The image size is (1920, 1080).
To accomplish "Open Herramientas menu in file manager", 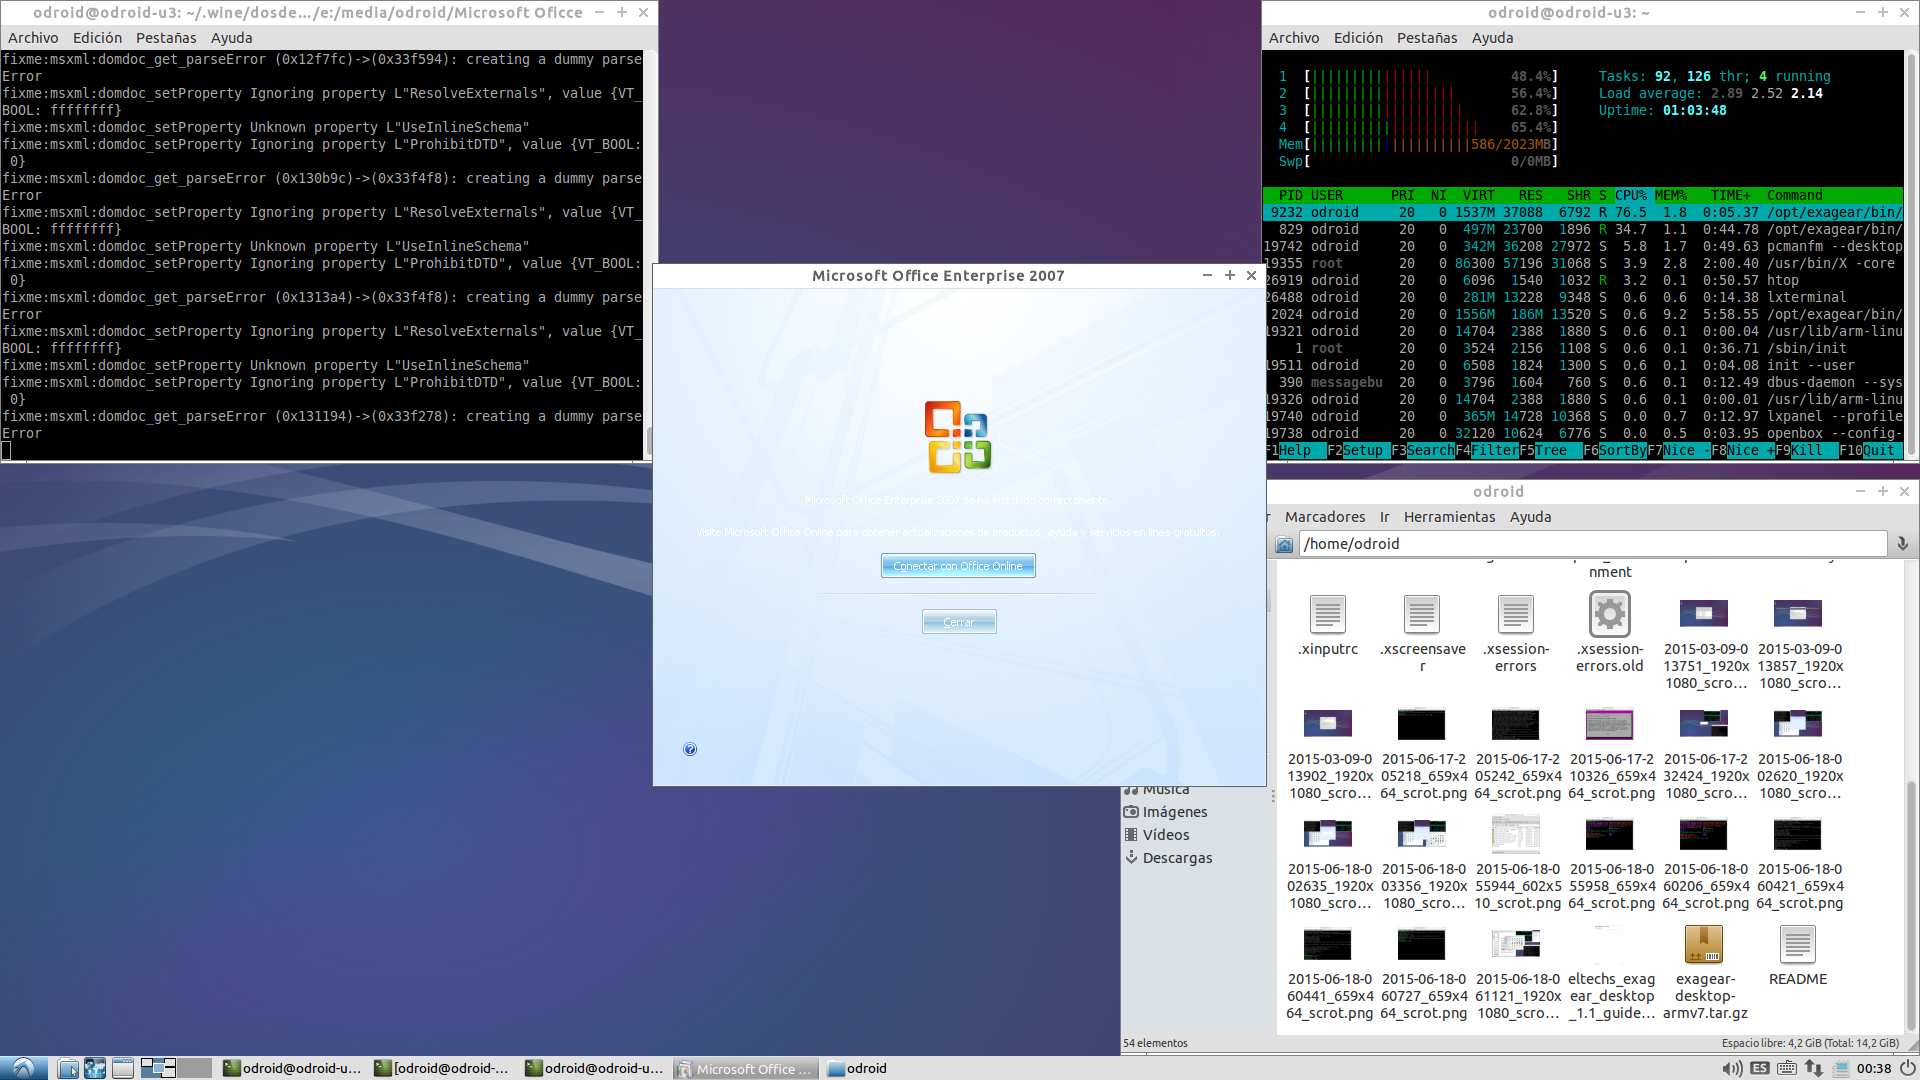I will (1449, 517).
